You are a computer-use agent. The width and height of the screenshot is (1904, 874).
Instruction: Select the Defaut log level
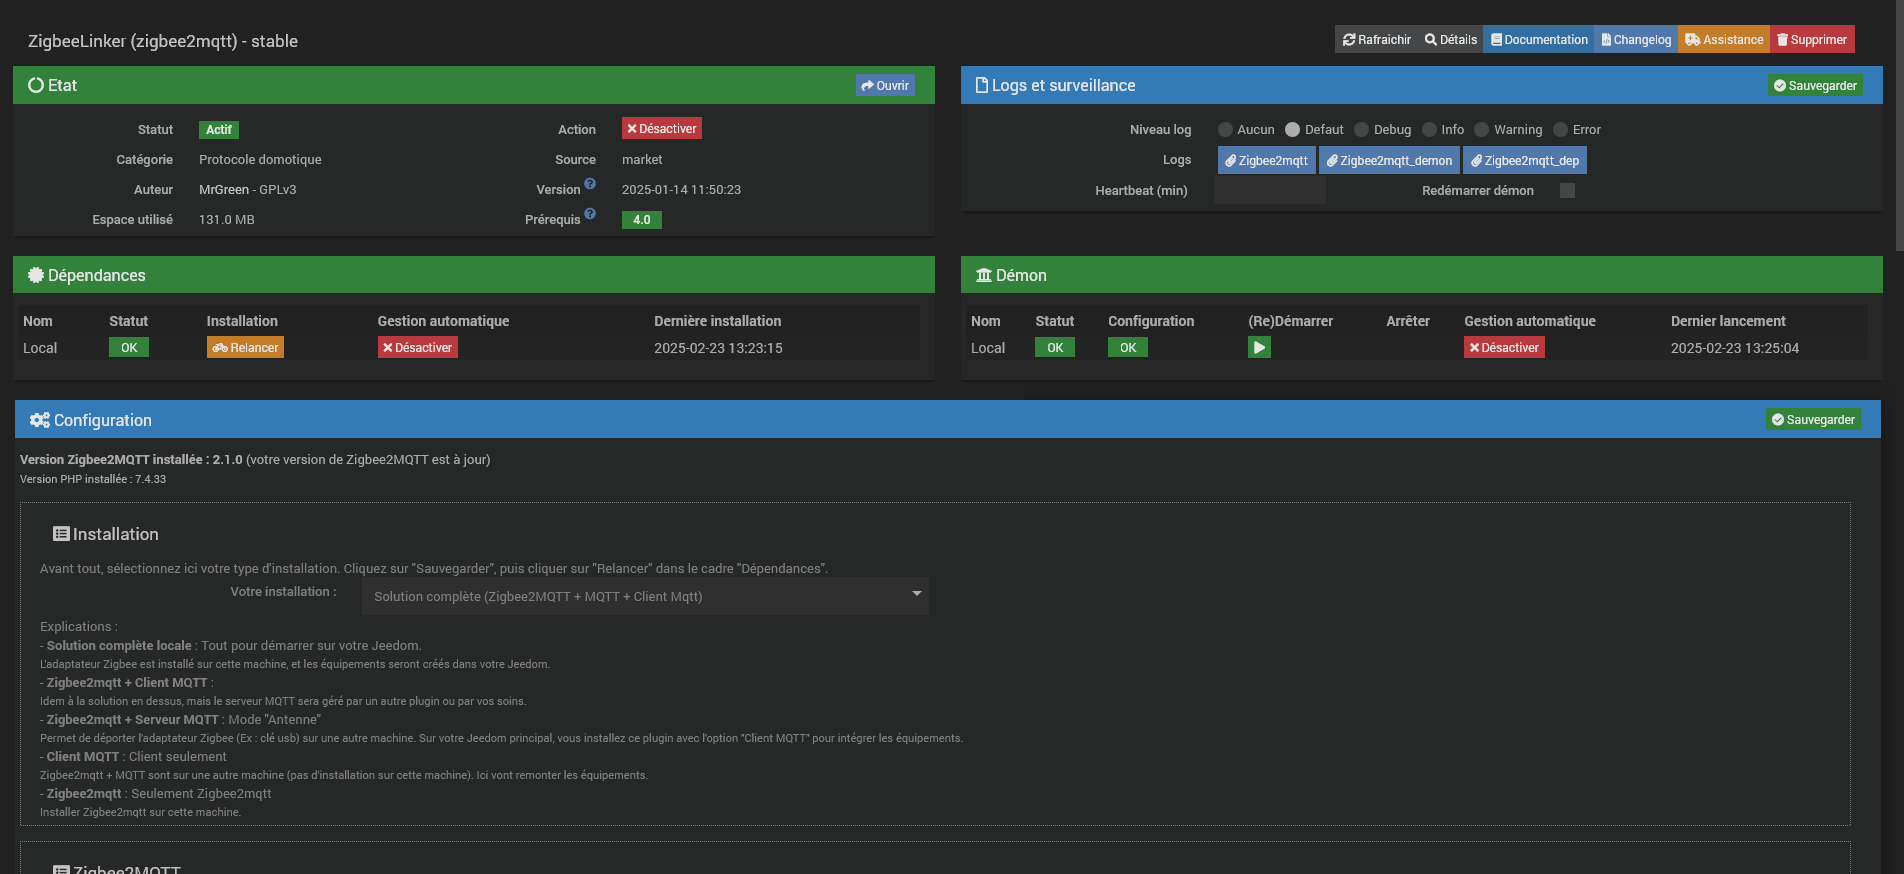coord(1292,130)
